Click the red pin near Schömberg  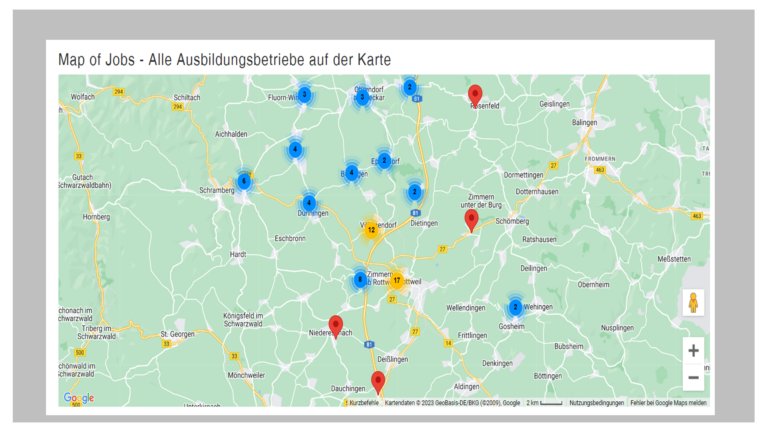(471, 221)
